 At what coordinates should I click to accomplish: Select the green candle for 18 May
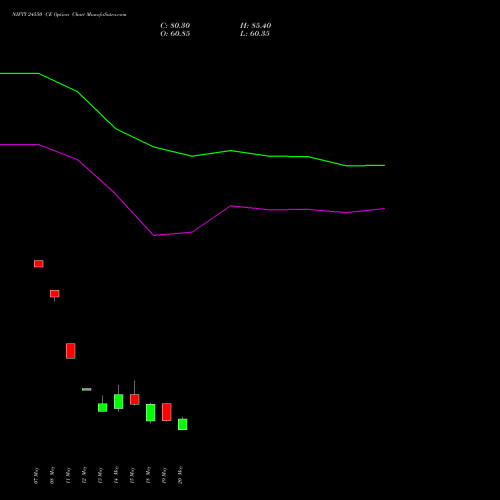click(151, 413)
